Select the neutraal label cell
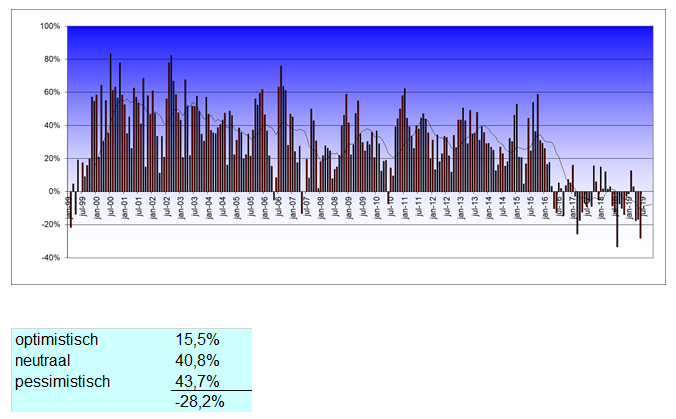The width and height of the screenshot is (676, 419). coord(42,361)
